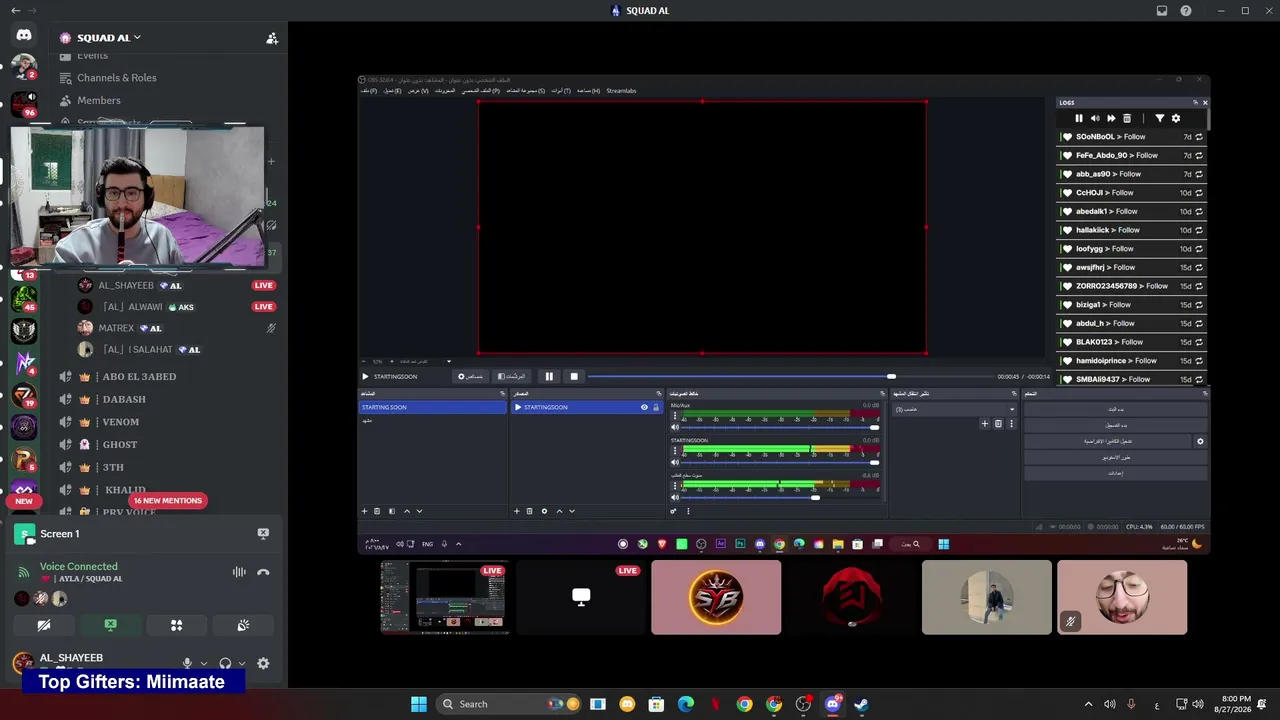Open the LOGS filter funnel
This screenshot has height=720, width=1280.
1160,118
